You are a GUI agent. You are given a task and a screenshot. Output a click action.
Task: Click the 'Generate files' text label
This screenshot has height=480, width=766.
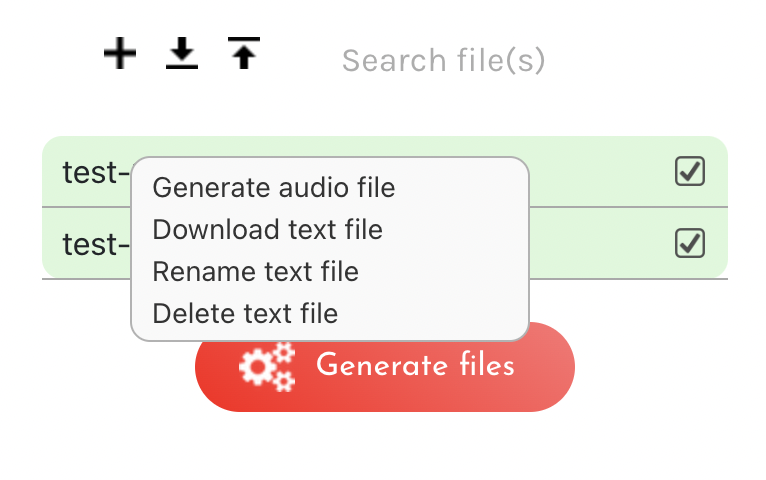click(x=415, y=365)
